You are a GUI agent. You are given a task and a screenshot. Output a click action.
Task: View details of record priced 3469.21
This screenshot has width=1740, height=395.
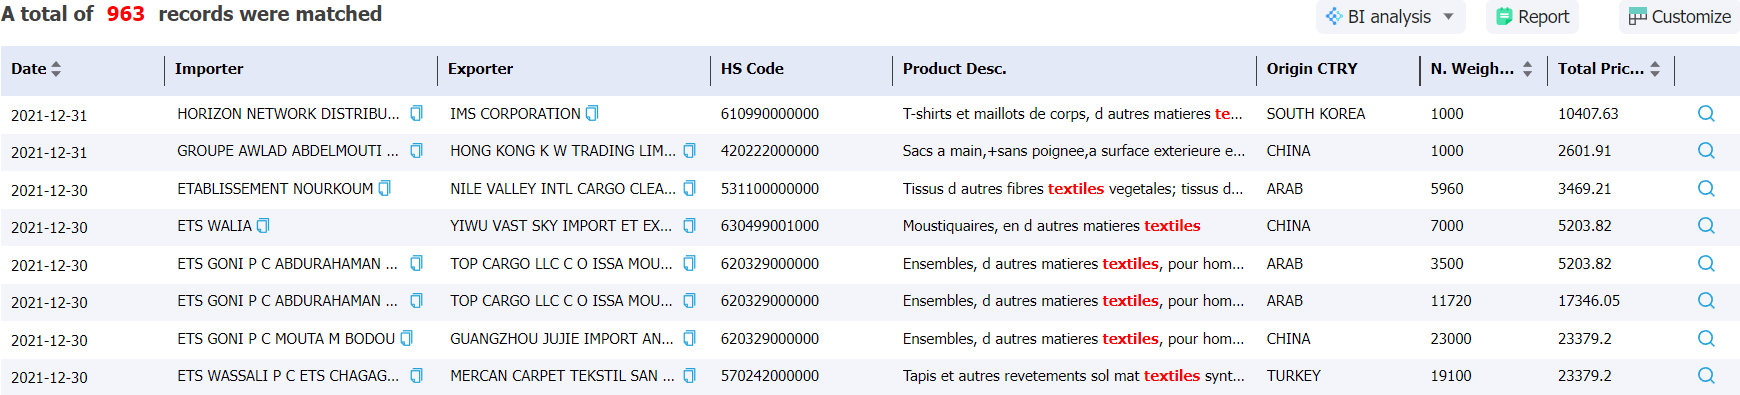pos(1706,189)
